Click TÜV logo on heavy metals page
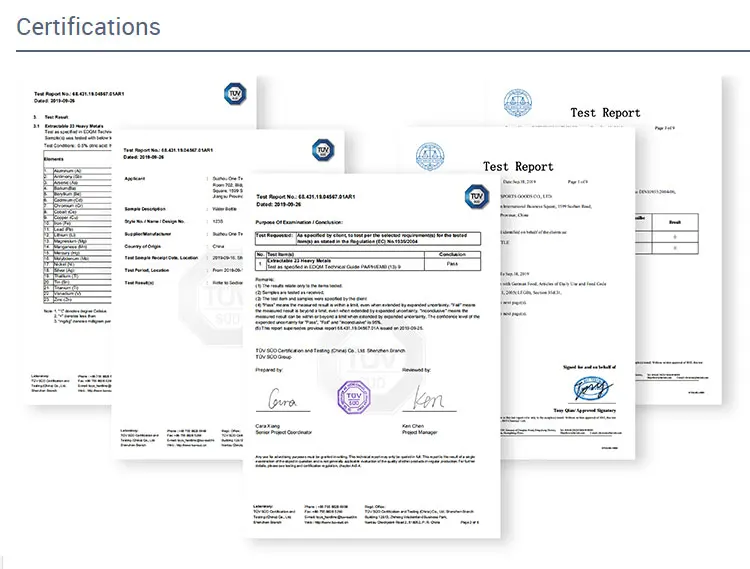Screen dimensions: 750x569 click(x=235, y=94)
